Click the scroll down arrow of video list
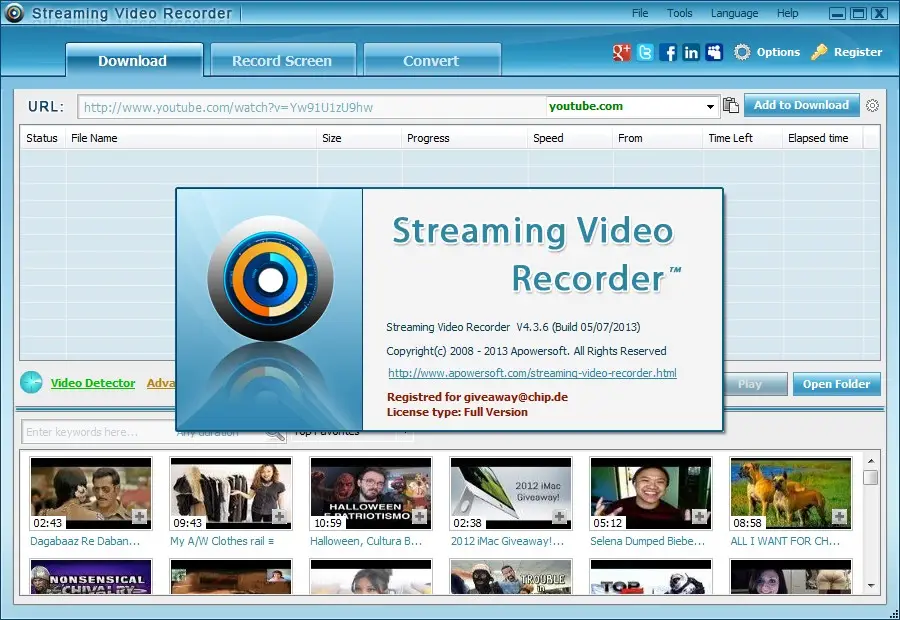 (871, 586)
